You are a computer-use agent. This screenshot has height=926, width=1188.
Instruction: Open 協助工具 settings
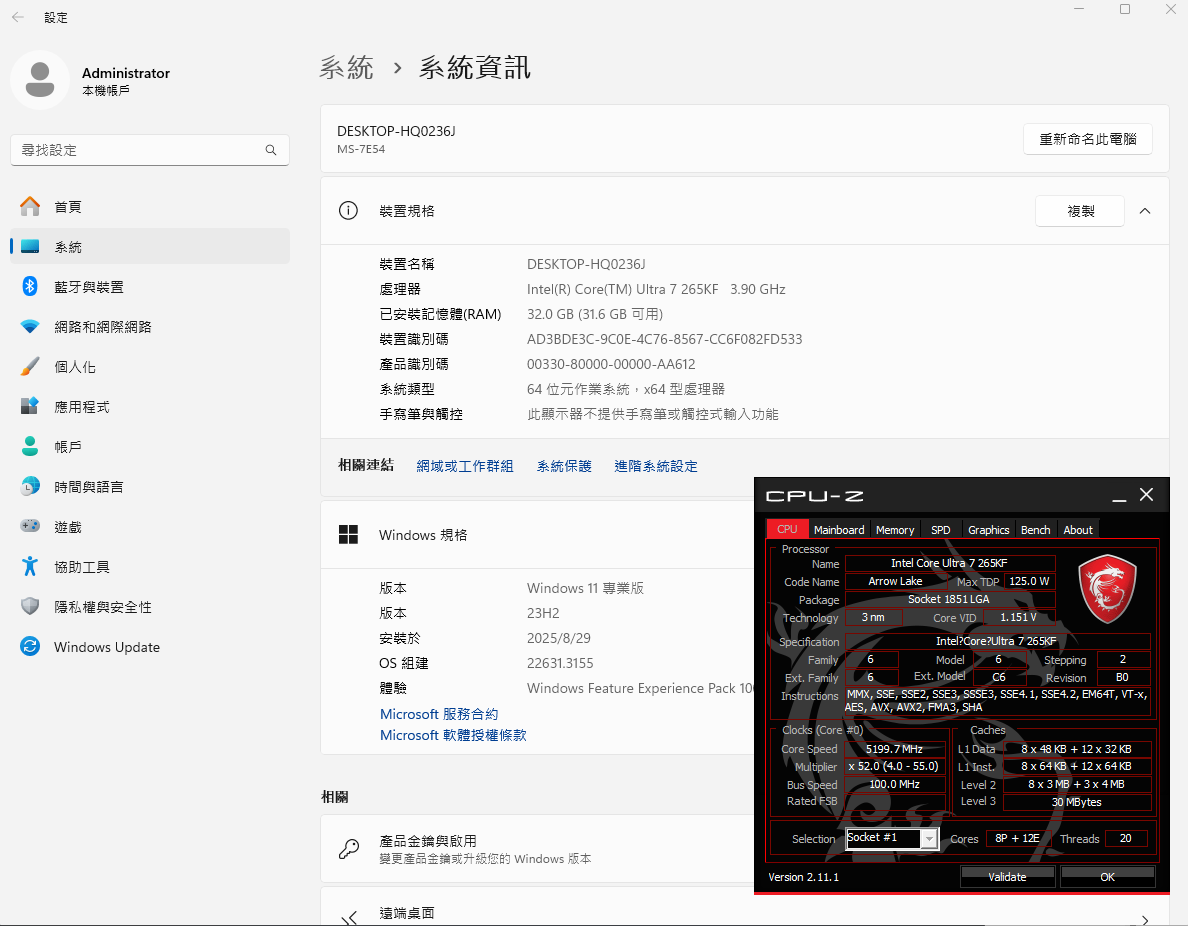point(150,567)
